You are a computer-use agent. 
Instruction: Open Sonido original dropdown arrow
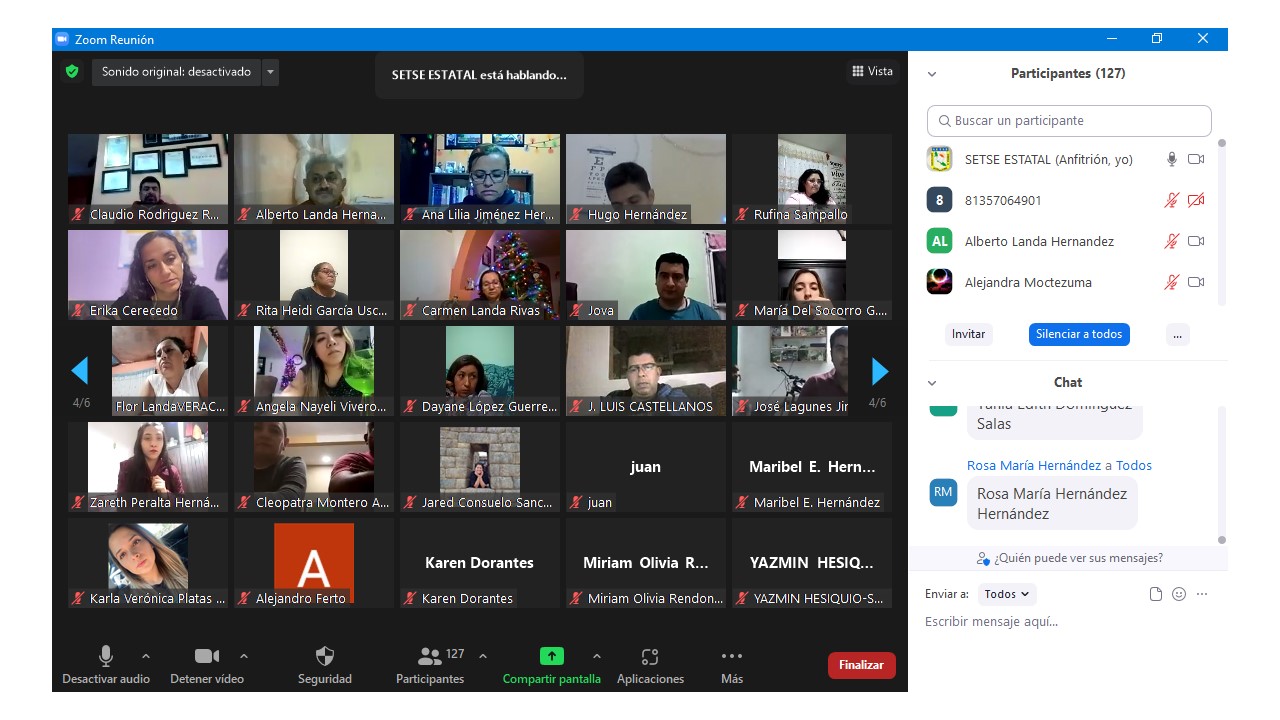270,72
